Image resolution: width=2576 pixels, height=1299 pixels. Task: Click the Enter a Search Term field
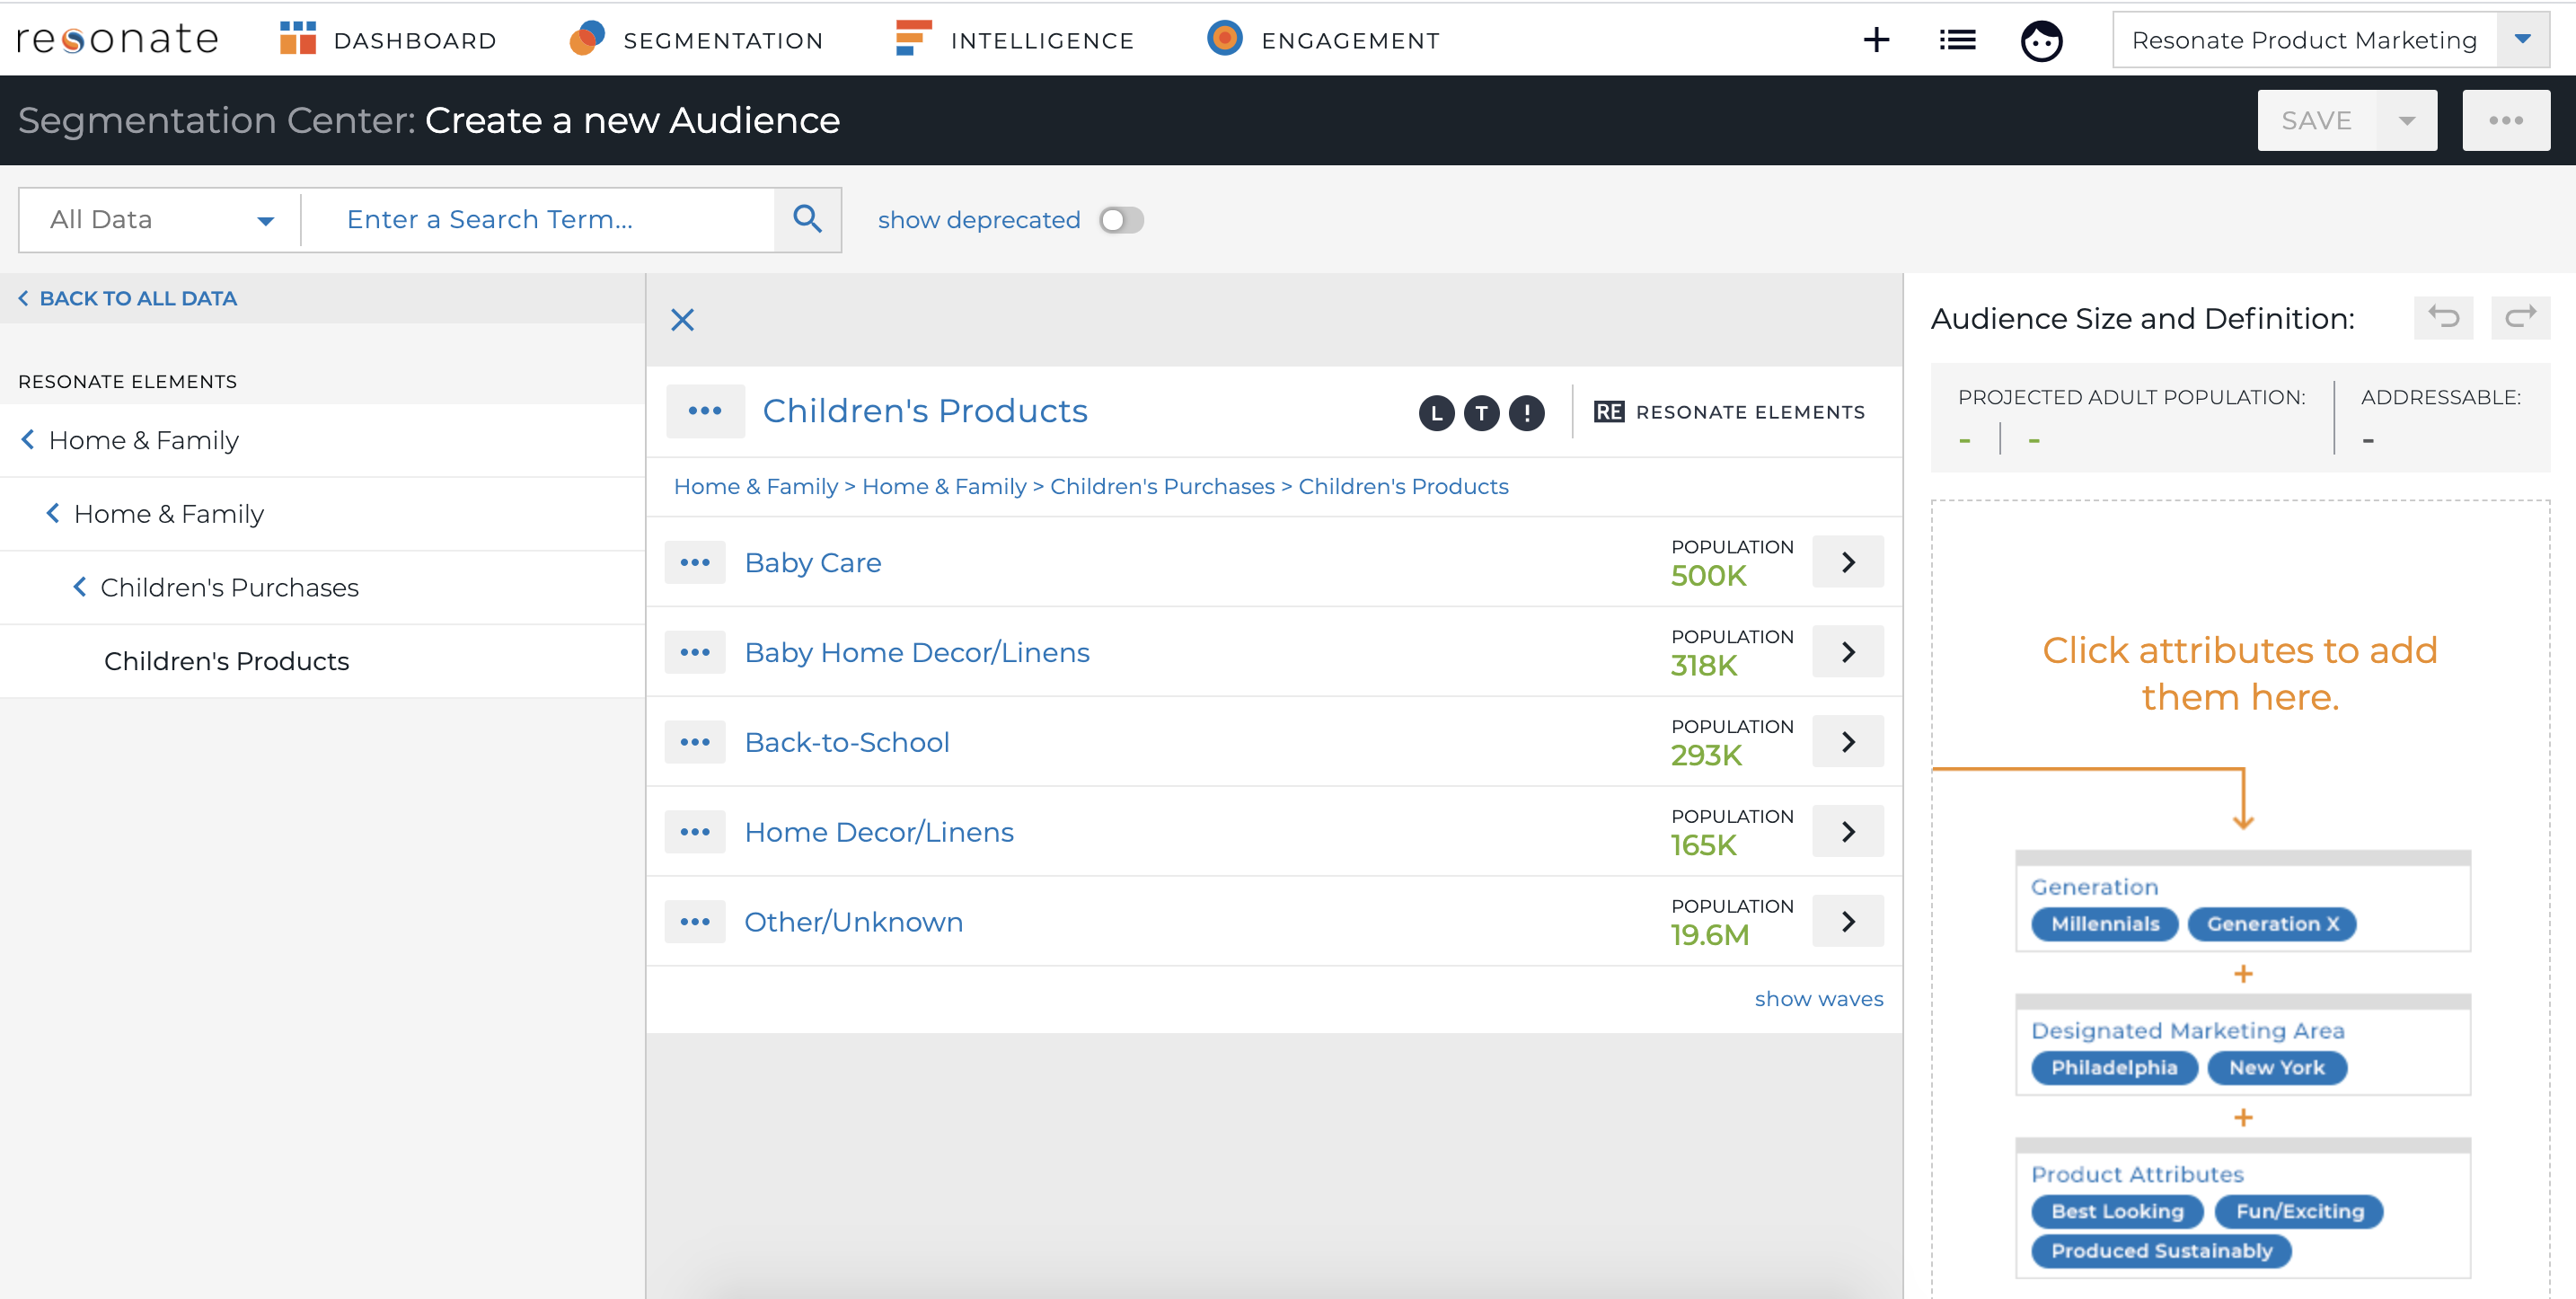[x=537, y=219]
